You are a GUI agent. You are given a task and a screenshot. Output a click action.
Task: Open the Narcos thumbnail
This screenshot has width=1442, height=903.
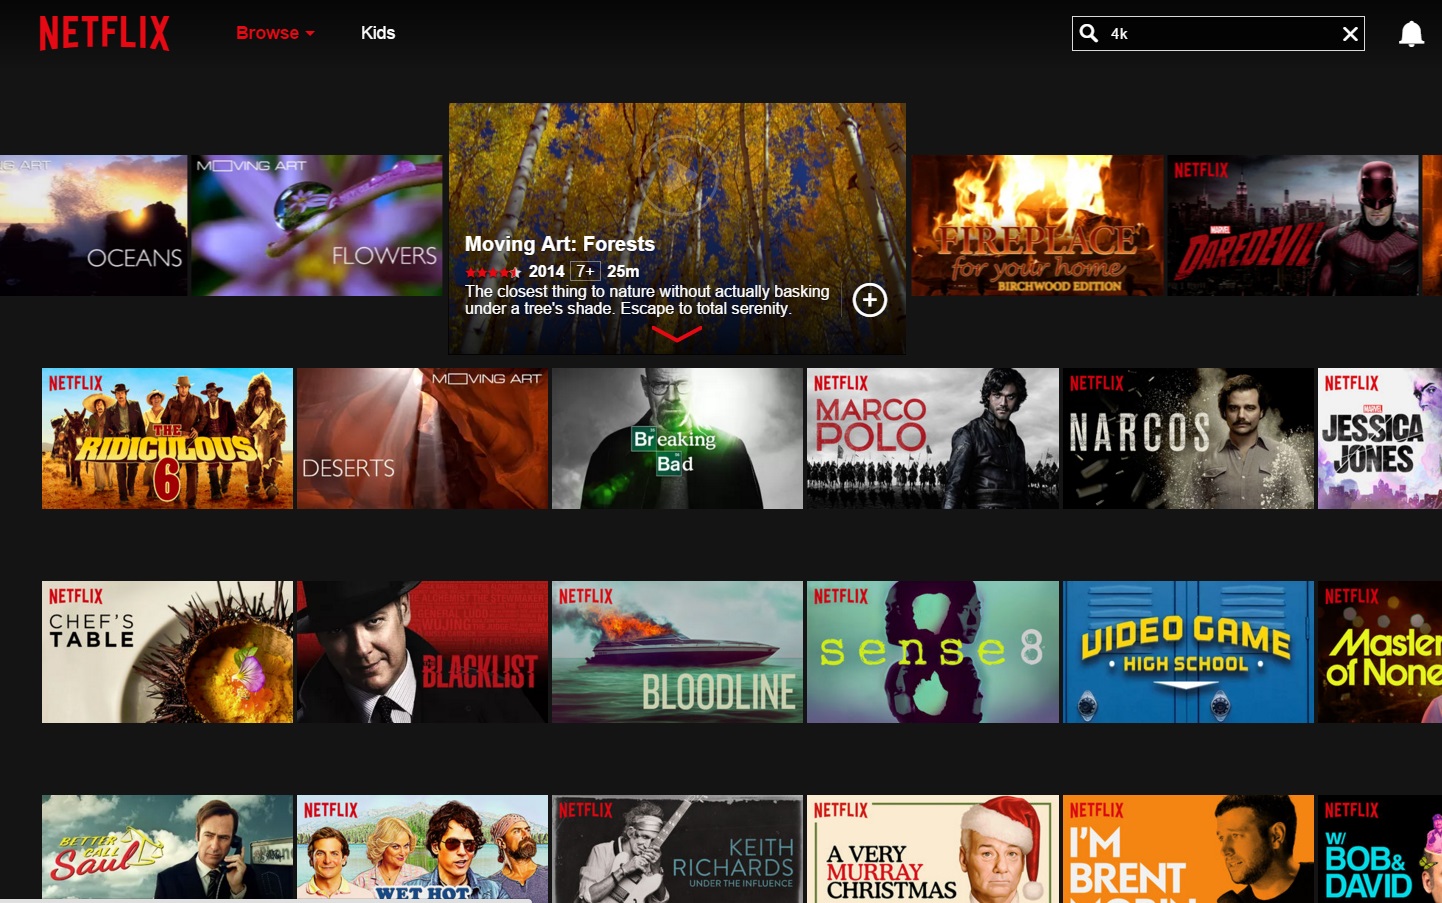[1188, 438]
